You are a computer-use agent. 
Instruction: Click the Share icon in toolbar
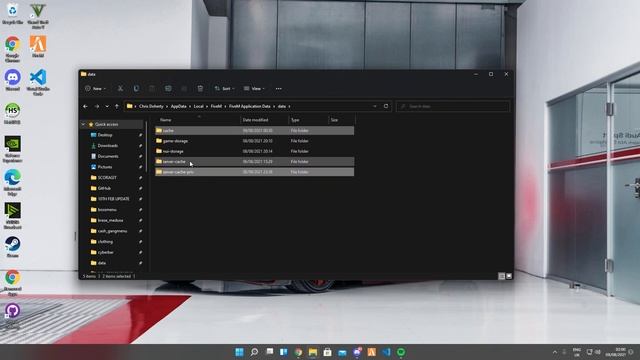(x=184, y=89)
